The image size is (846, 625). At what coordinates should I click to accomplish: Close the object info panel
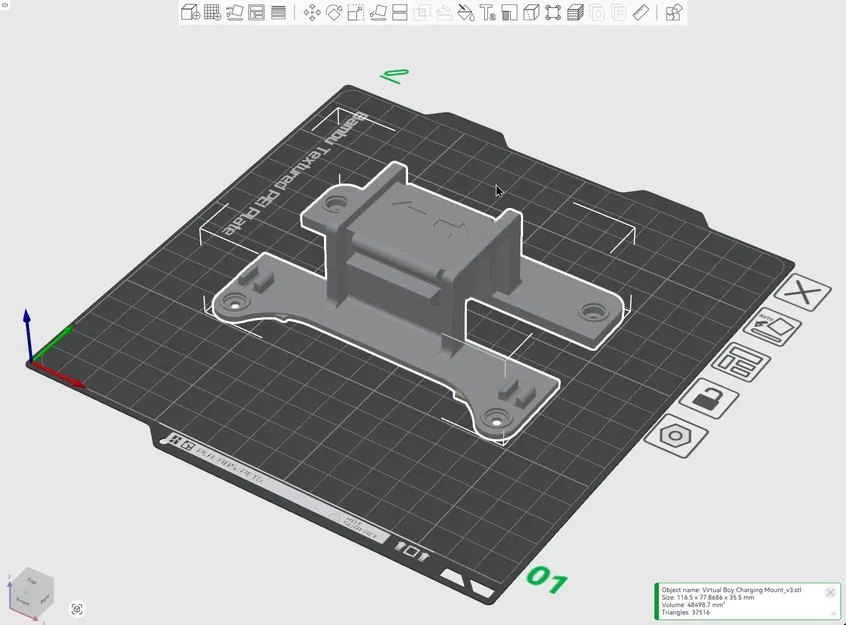point(830,593)
